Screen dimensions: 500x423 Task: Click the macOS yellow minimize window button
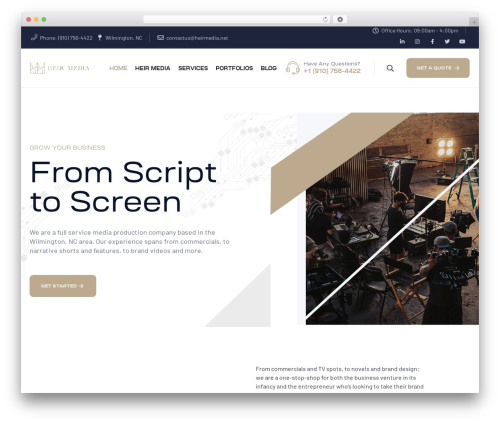pyautogui.click(x=36, y=19)
